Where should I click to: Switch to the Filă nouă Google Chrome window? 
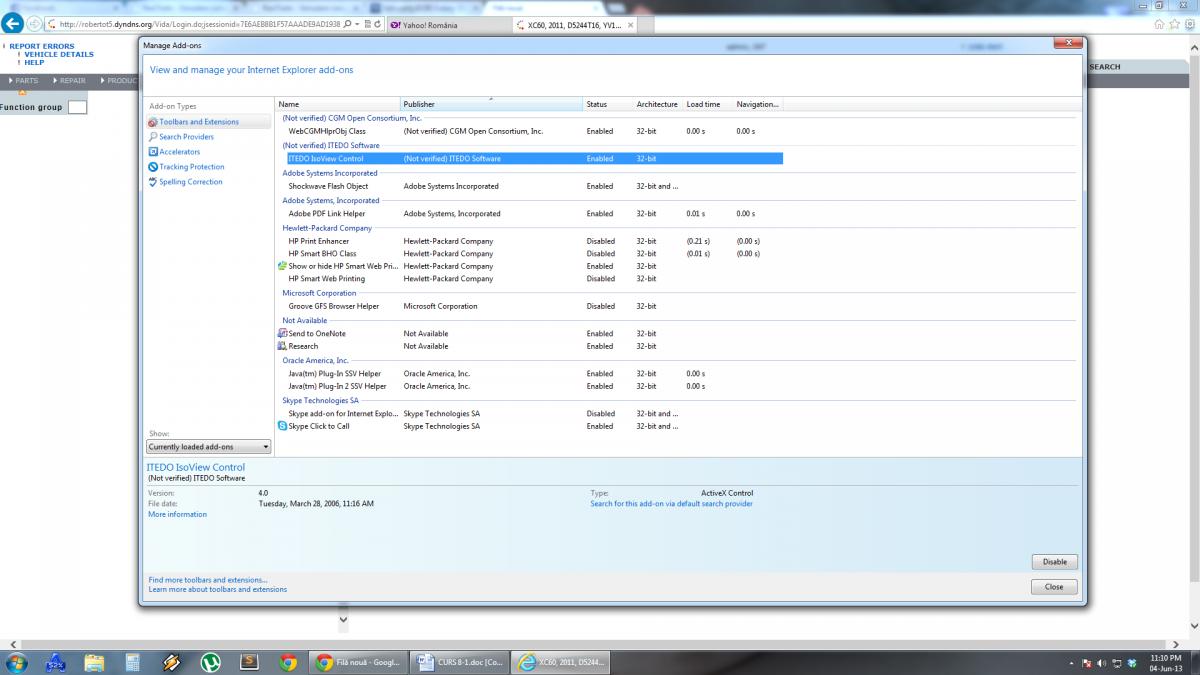tap(357, 662)
